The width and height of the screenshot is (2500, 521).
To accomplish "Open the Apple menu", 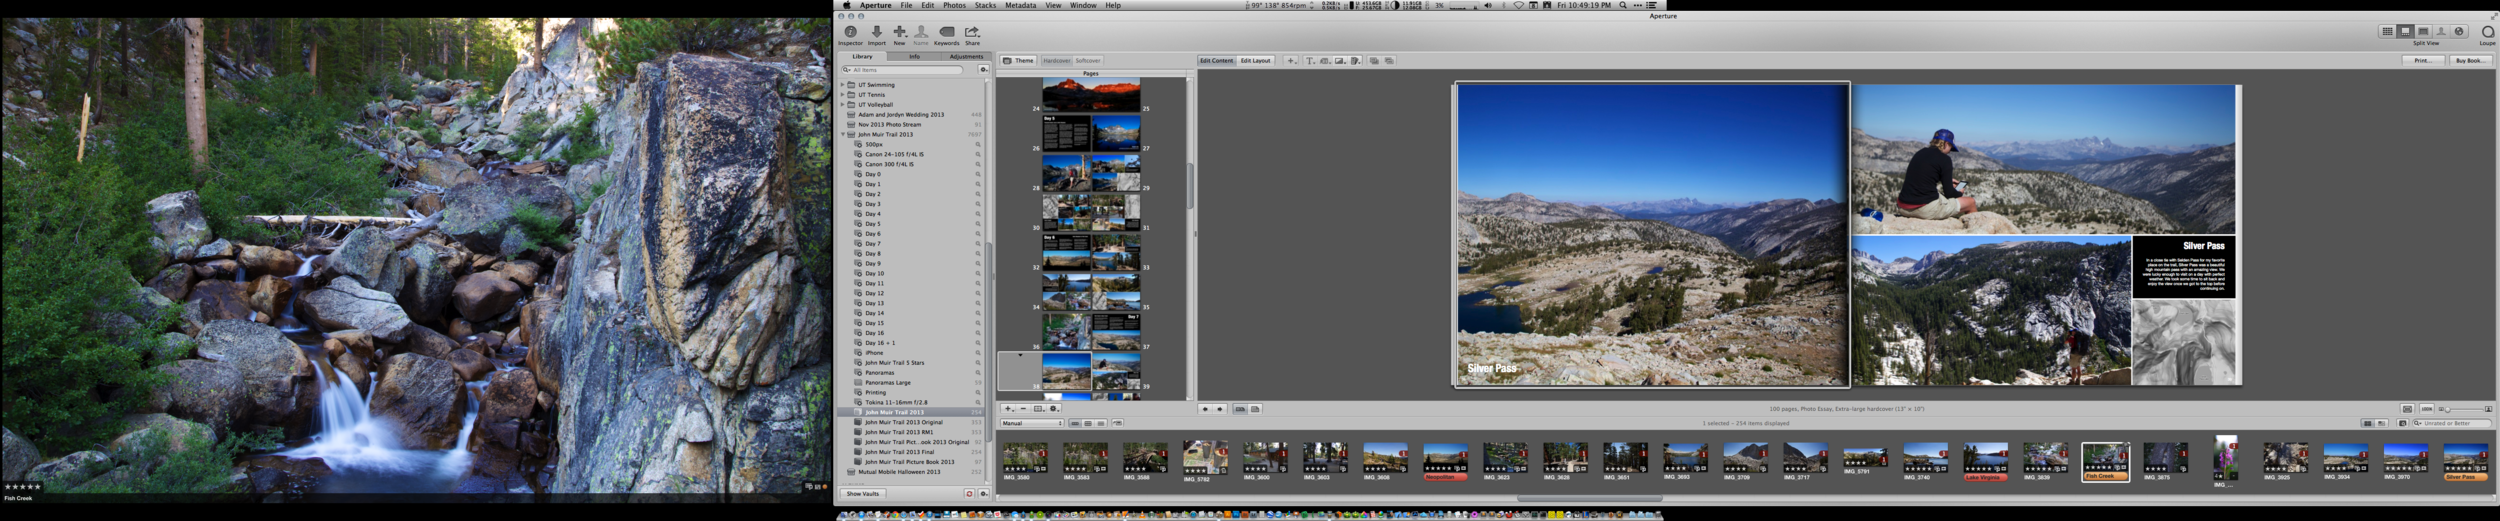I will click(847, 5).
